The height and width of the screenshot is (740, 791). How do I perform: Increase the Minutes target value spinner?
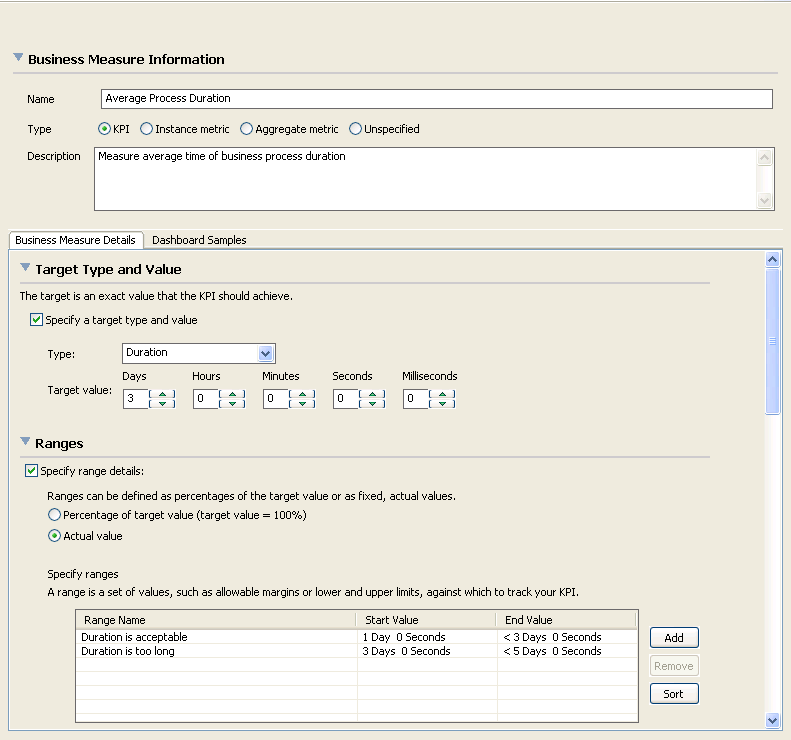[x=302, y=394]
